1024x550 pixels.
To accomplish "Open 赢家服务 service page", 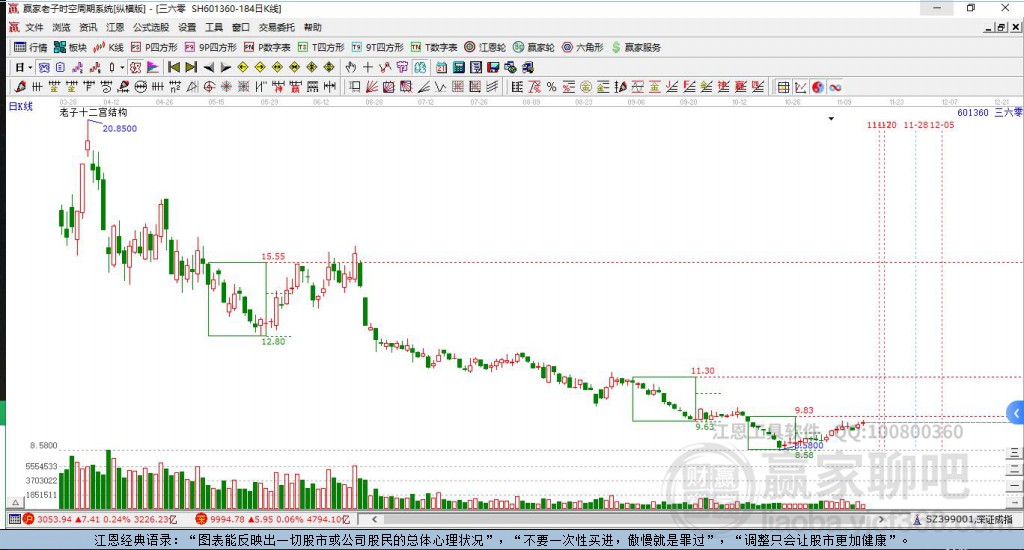I will click(x=636, y=47).
